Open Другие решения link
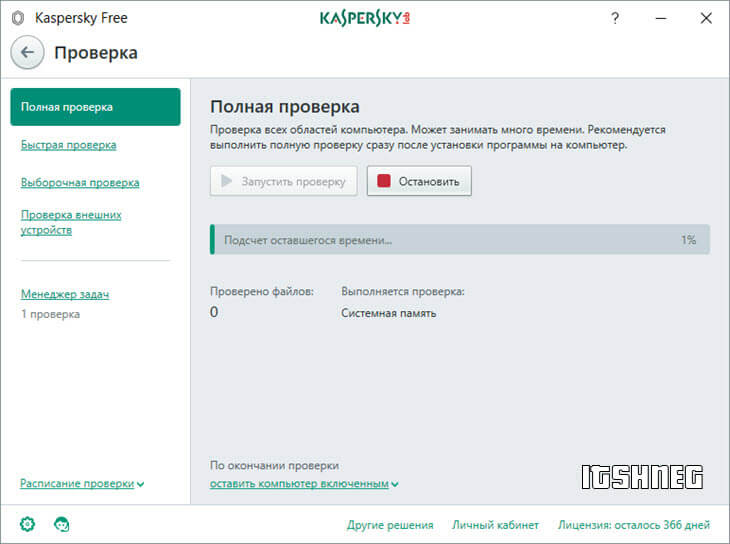The height and width of the screenshot is (544, 730). [390, 525]
